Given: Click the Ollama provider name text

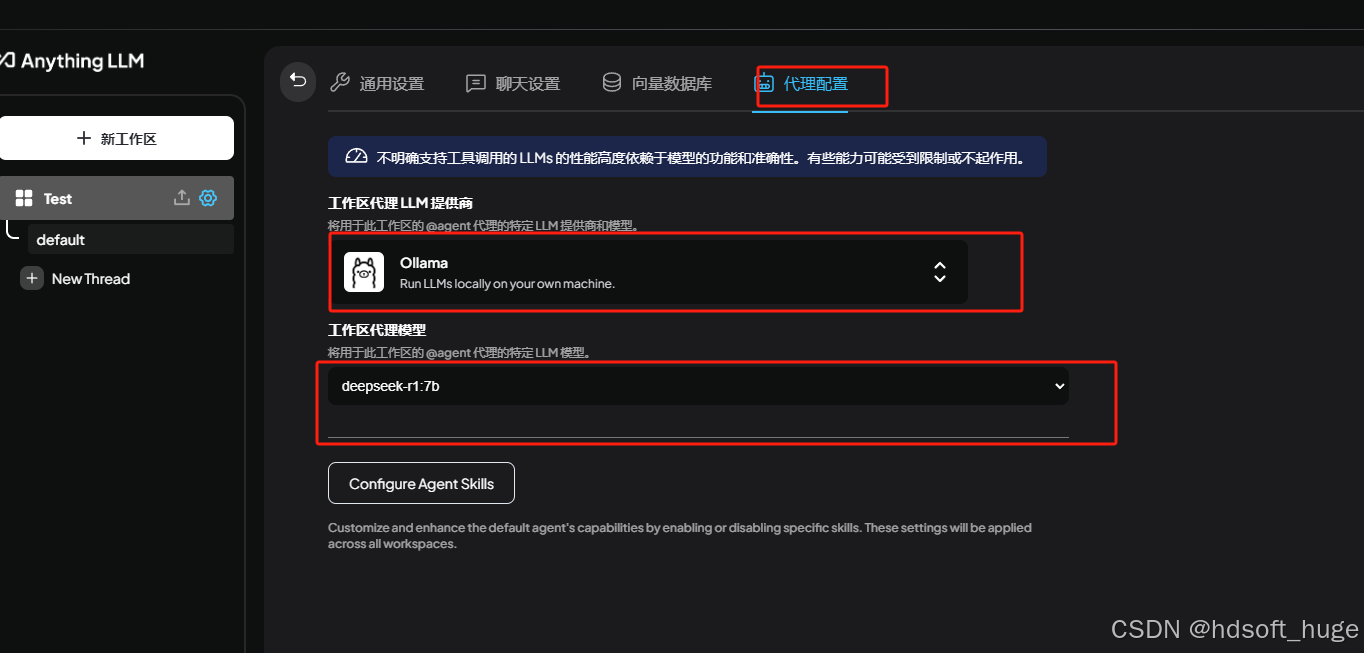Looking at the screenshot, I should [x=424, y=263].
